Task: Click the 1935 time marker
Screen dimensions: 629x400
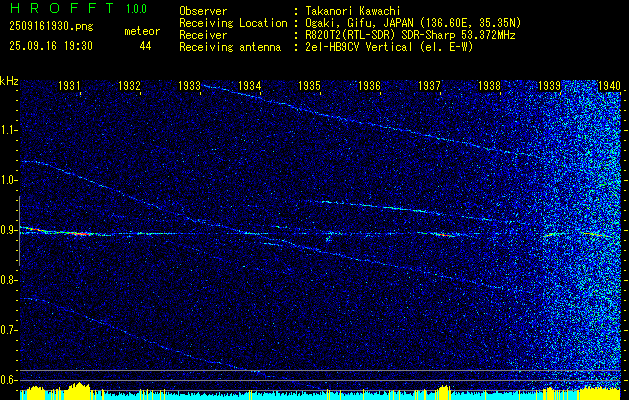Action: [x=309, y=85]
